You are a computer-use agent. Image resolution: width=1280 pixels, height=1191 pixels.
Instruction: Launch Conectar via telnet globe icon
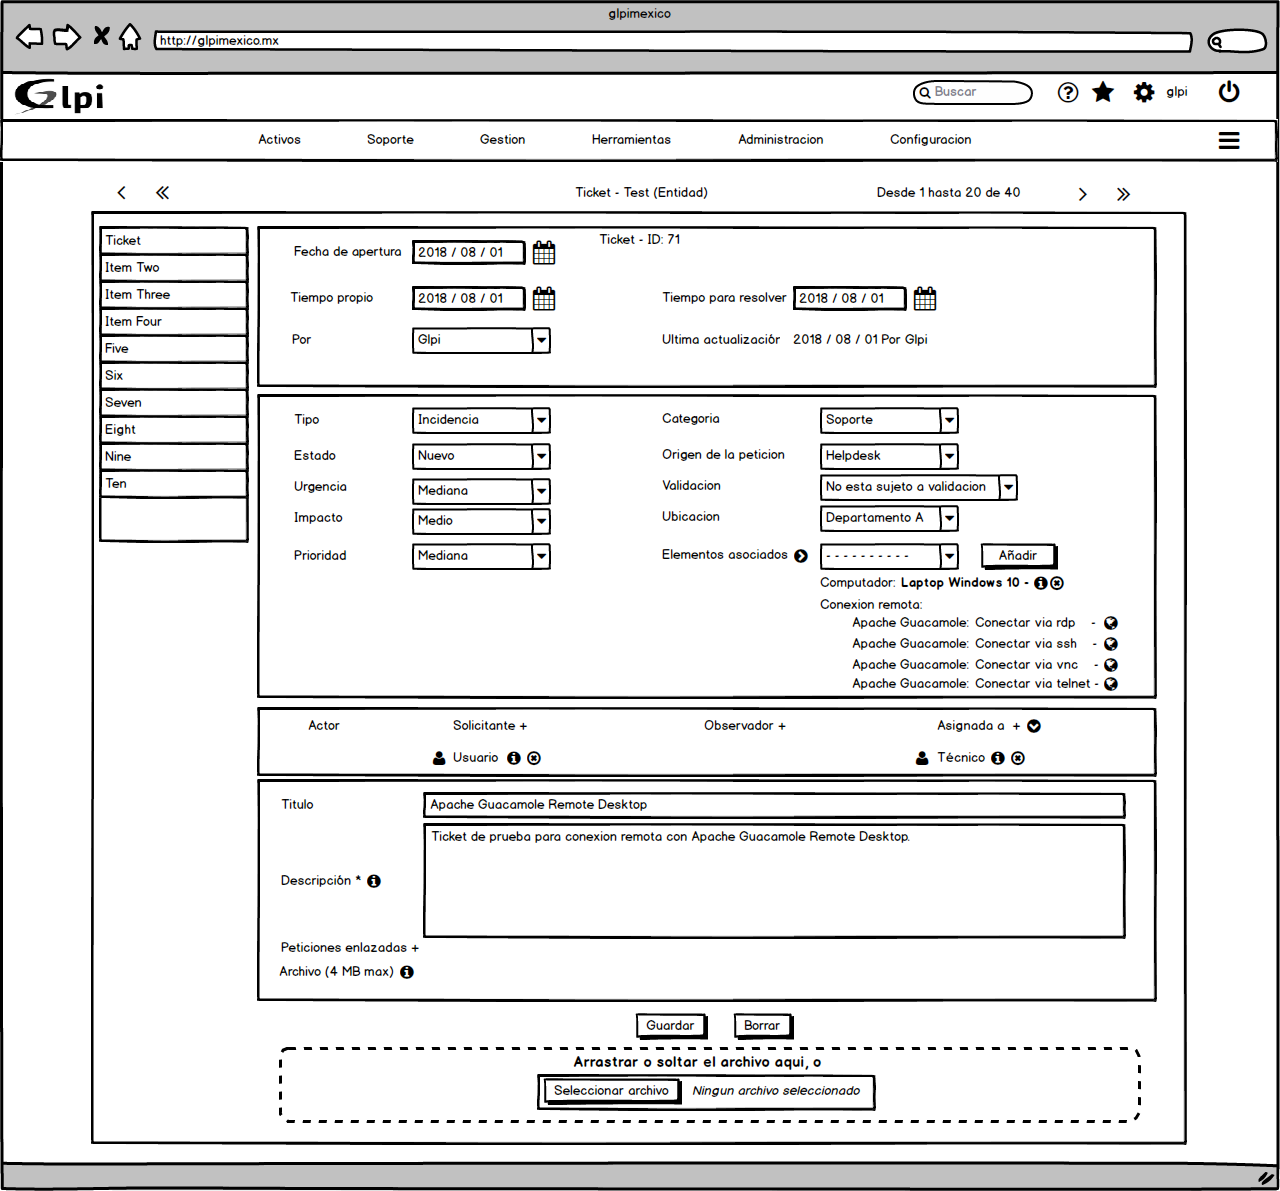pyautogui.click(x=1111, y=684)
